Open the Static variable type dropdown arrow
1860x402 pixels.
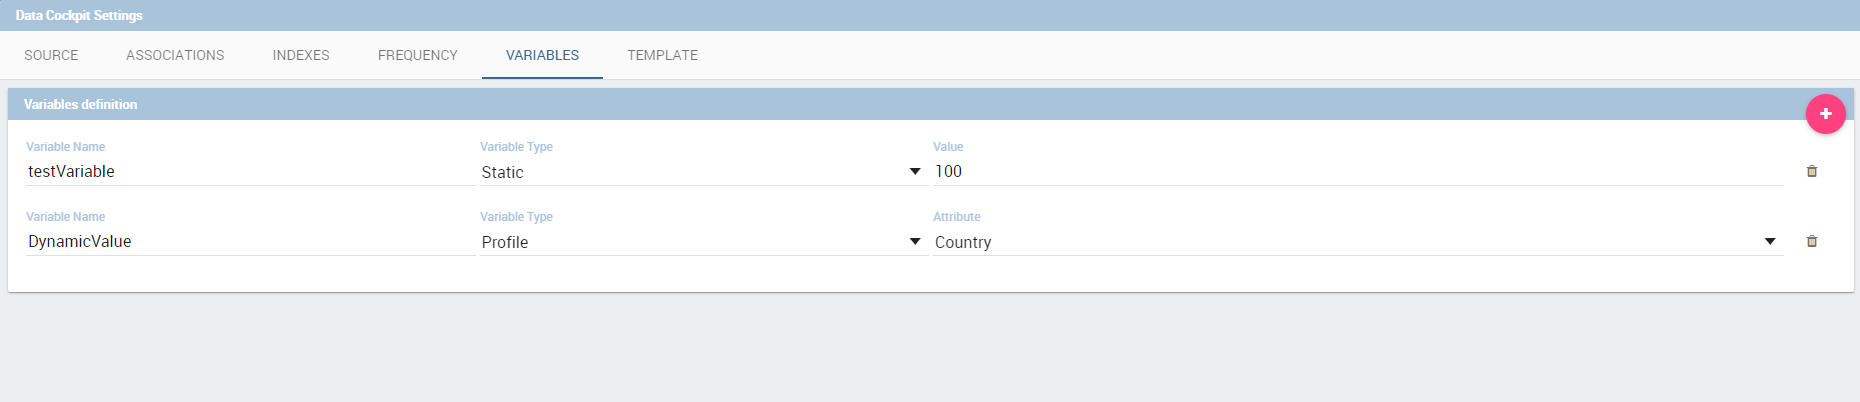tap(914, 172)
